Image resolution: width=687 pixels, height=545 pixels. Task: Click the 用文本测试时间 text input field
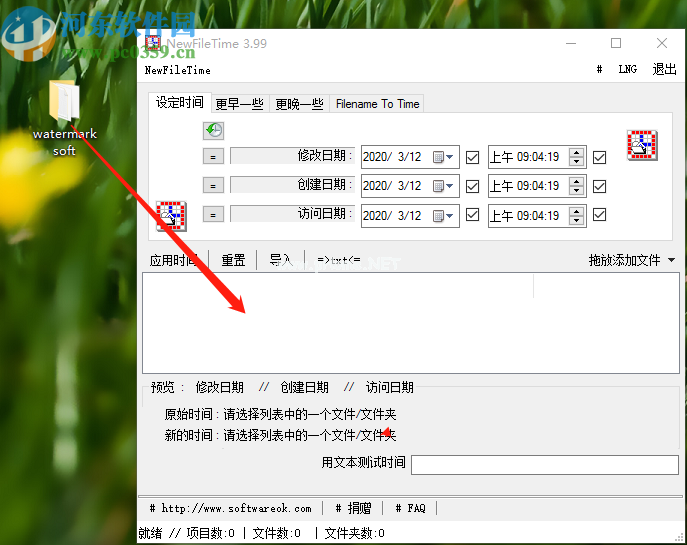(x=544, y=464)
